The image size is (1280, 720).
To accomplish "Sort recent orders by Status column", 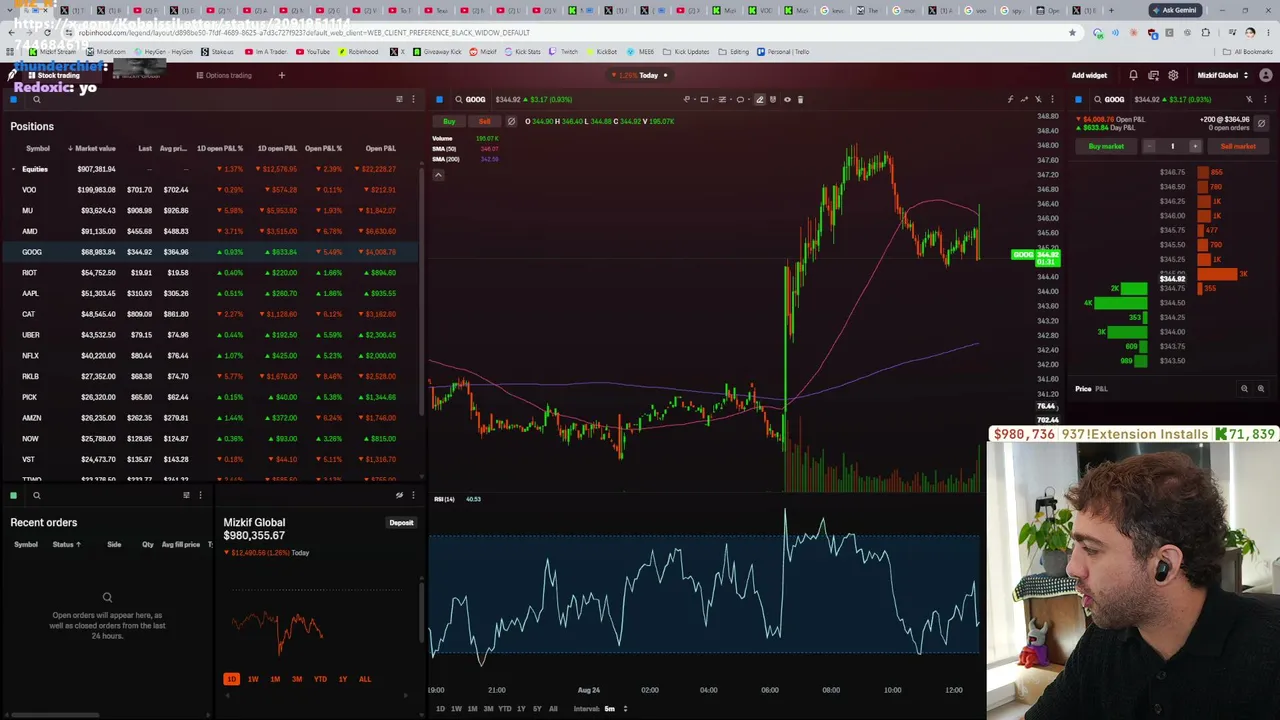I will 67,544.
